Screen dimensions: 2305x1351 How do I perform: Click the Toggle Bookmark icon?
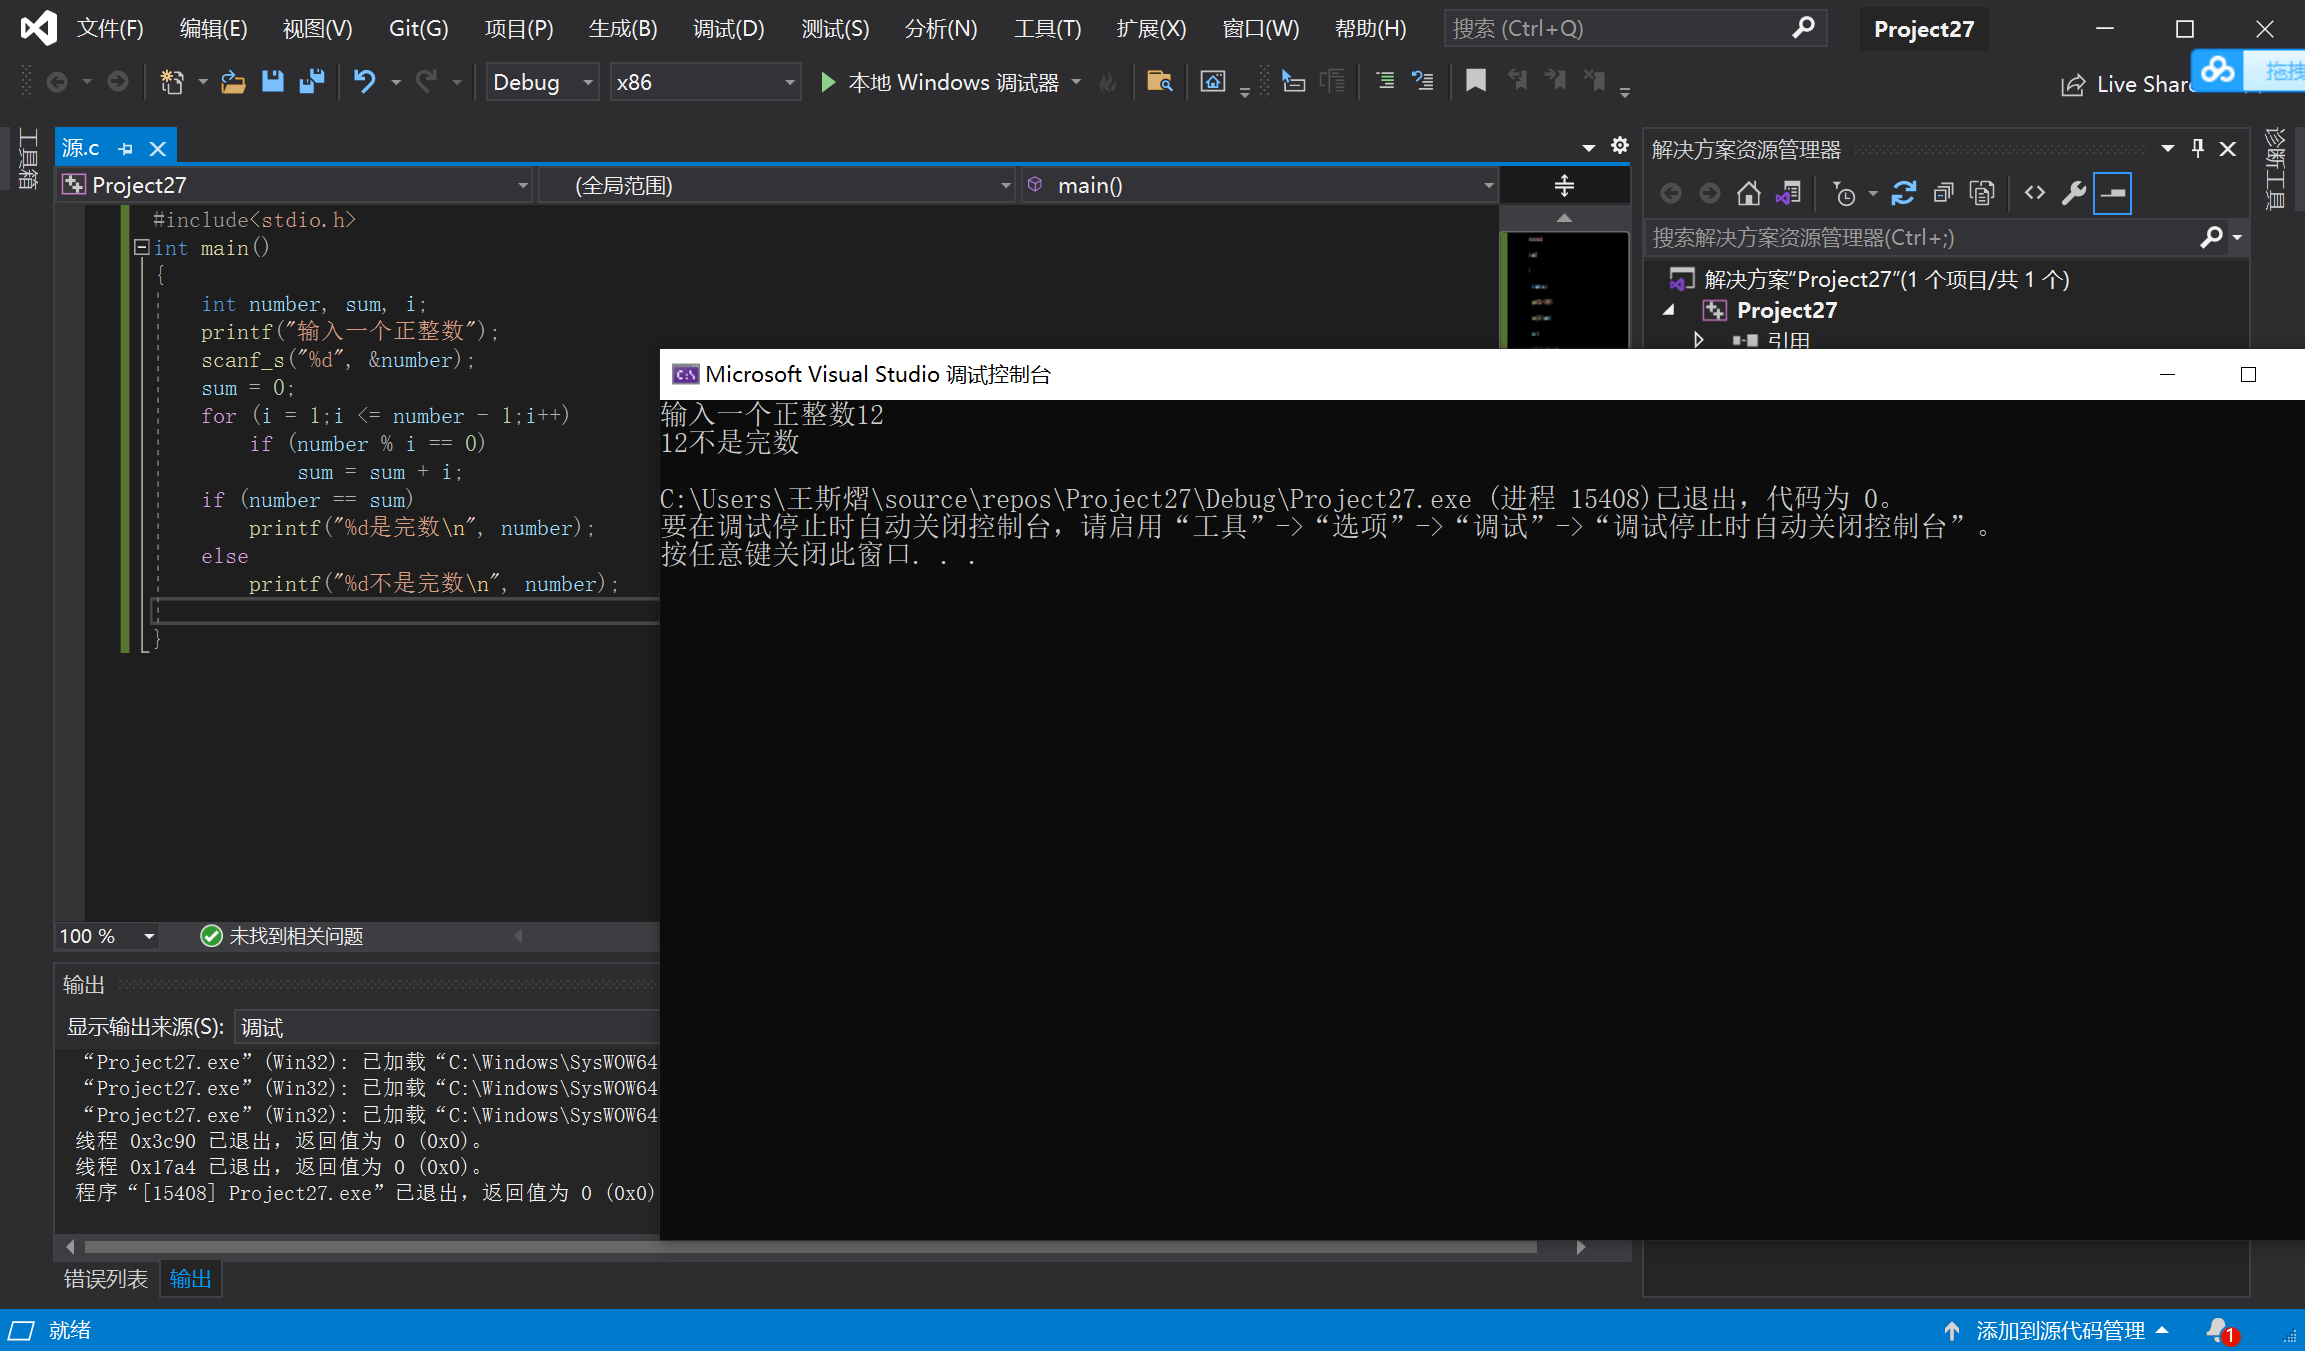coord(1475,82)
